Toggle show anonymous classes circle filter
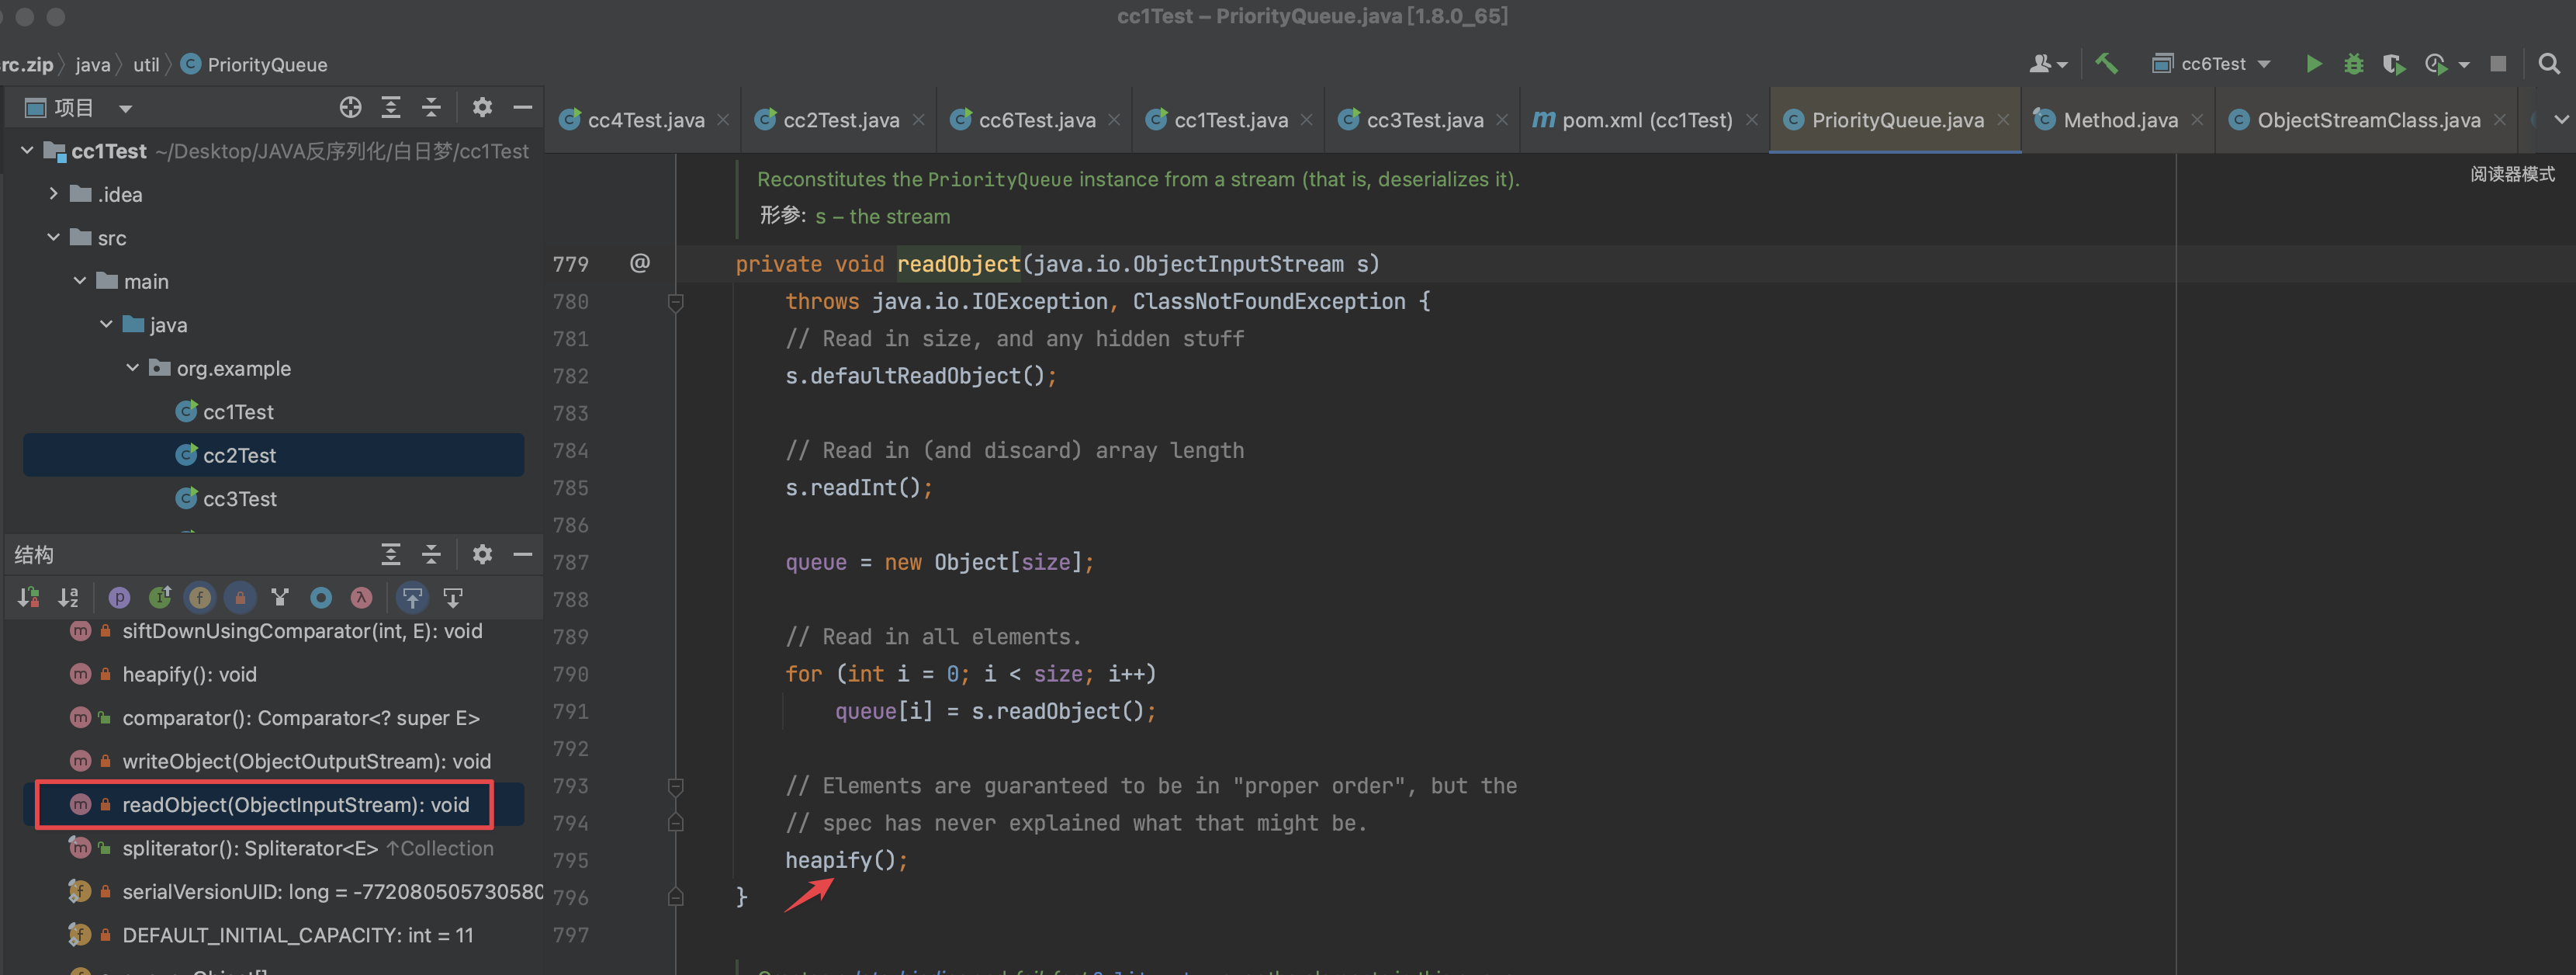Screen dimensions: 2576x975 [x=321, y=598]
